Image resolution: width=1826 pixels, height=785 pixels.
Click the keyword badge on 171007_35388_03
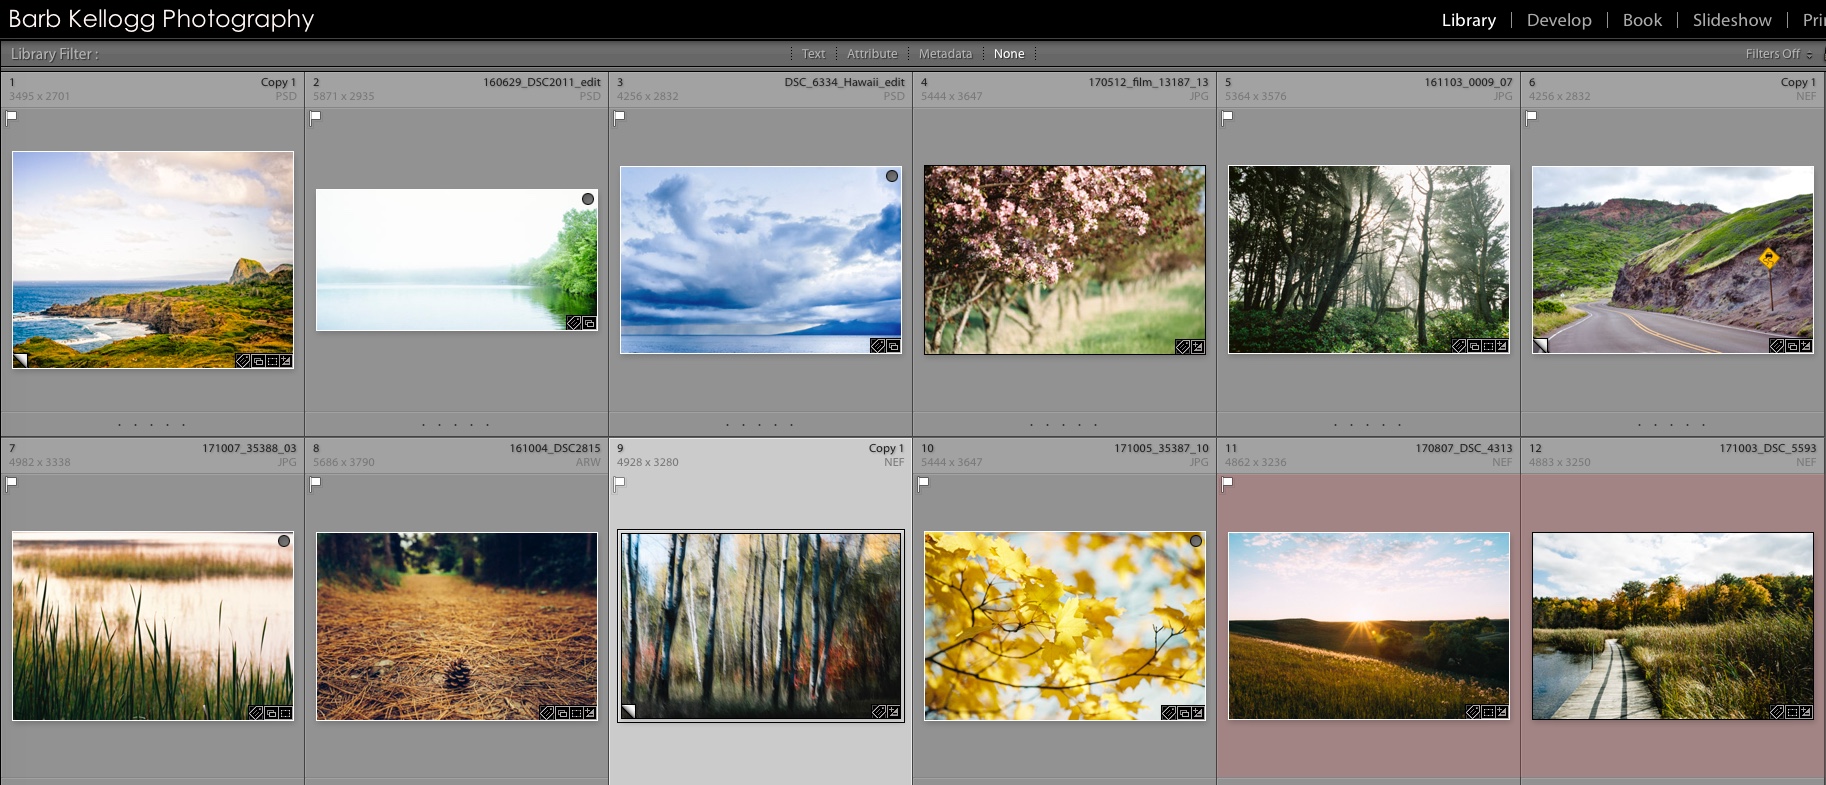pos(256,713)
